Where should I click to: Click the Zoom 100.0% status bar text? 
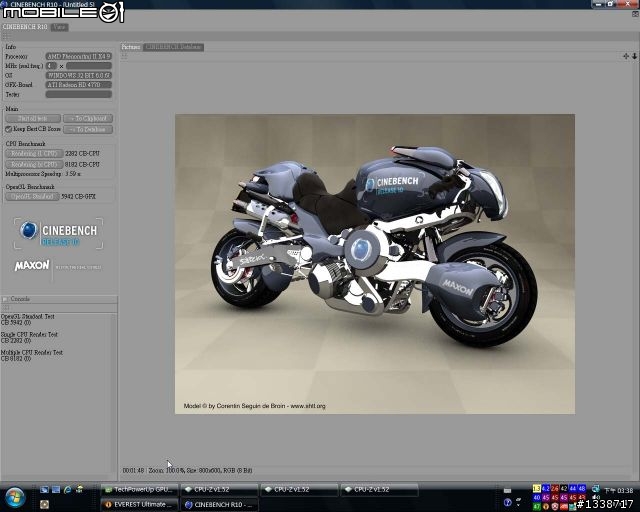(167, 470)
